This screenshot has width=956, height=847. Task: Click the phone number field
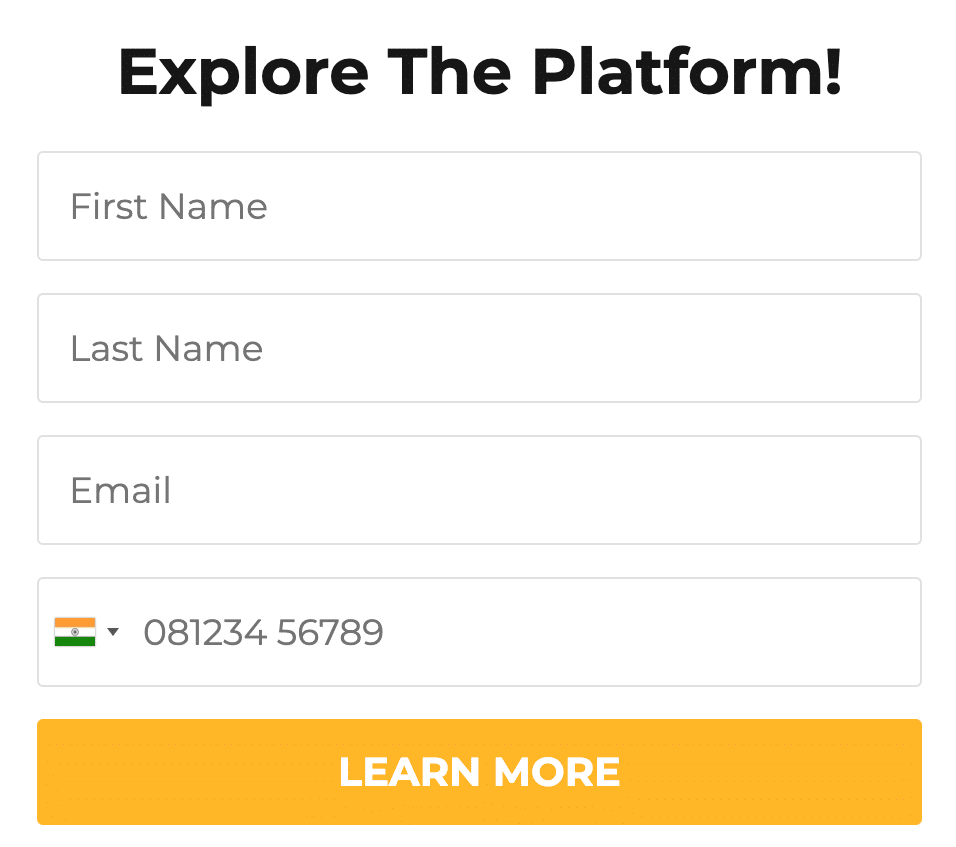tap(520, 632)
